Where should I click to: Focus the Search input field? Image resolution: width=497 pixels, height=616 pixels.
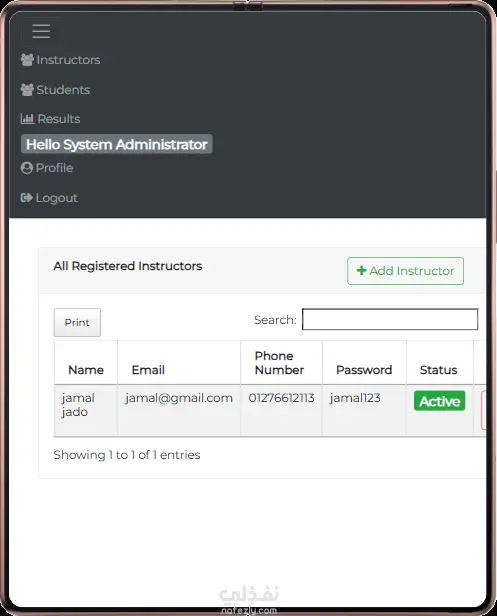[x=390, y=319]
